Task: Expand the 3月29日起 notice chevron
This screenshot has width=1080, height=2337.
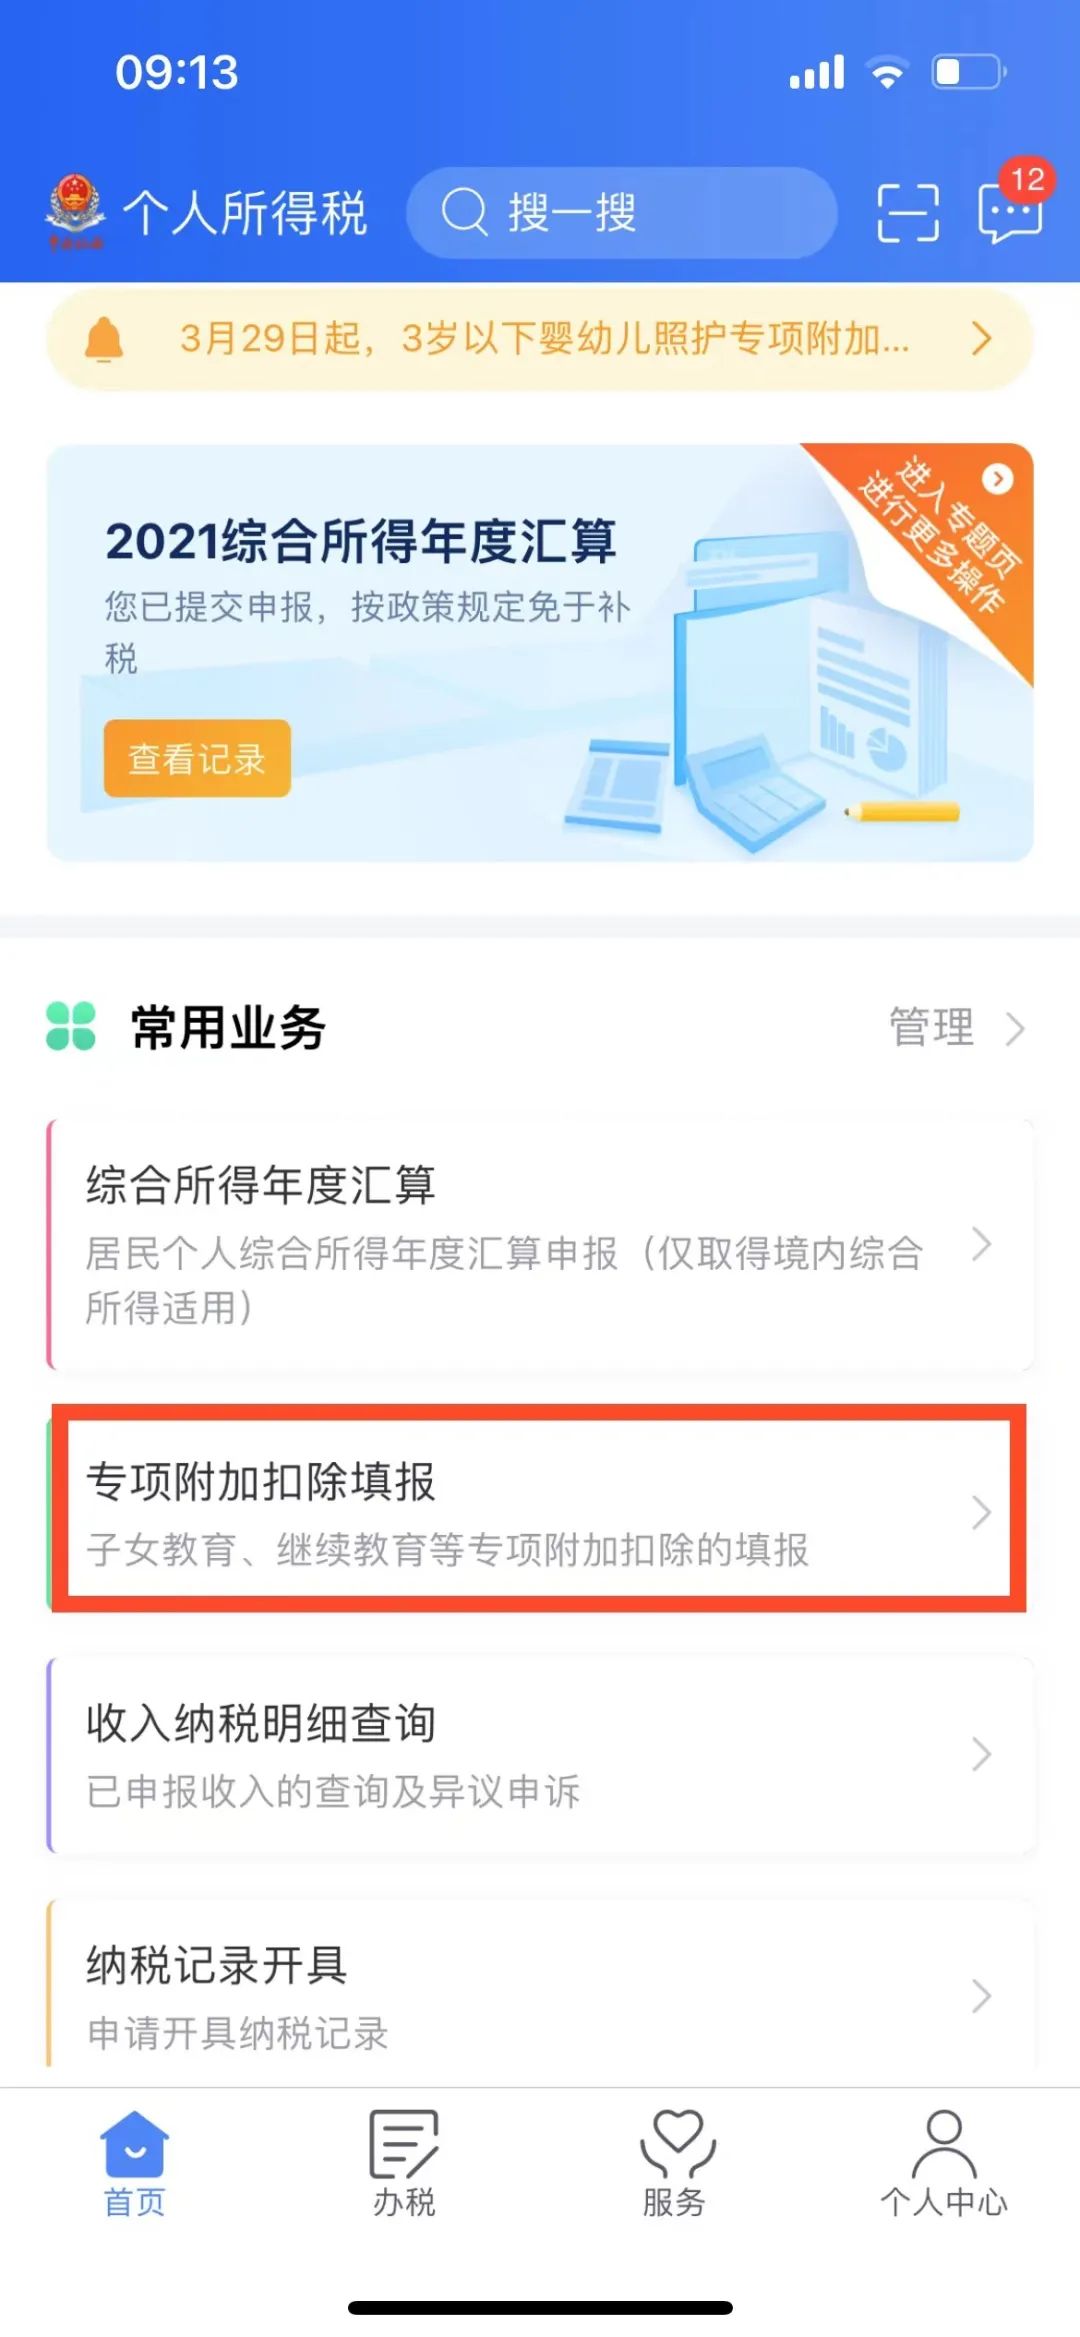Action: (x=982, y=340)
